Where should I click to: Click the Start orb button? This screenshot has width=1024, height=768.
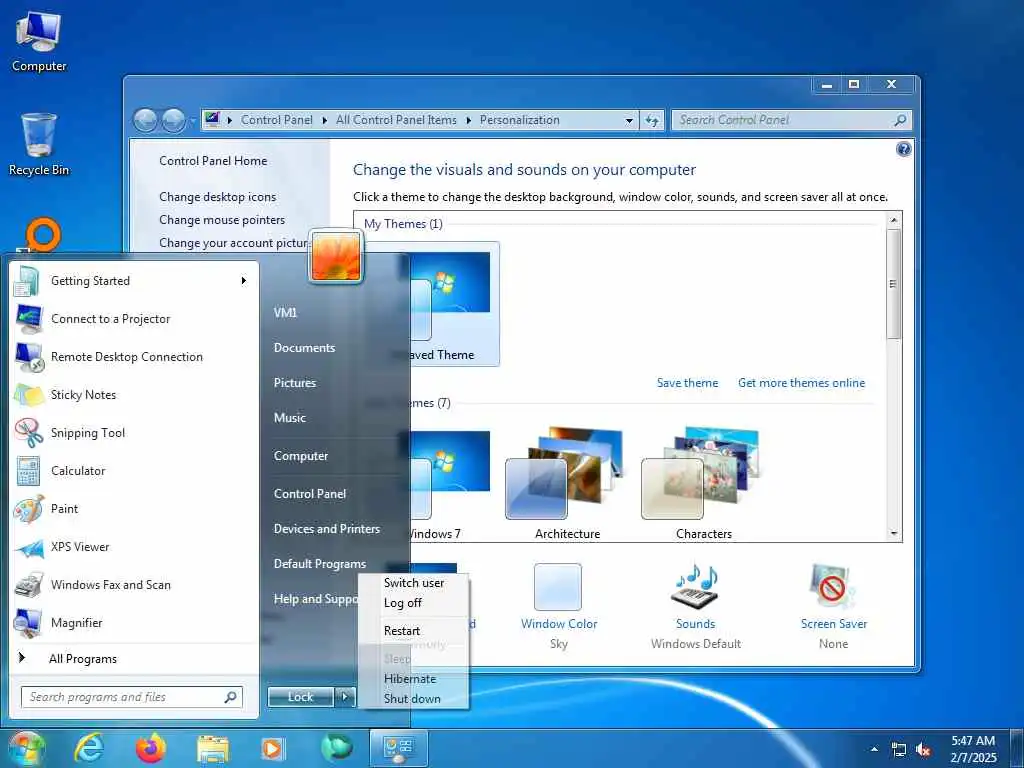26,748
